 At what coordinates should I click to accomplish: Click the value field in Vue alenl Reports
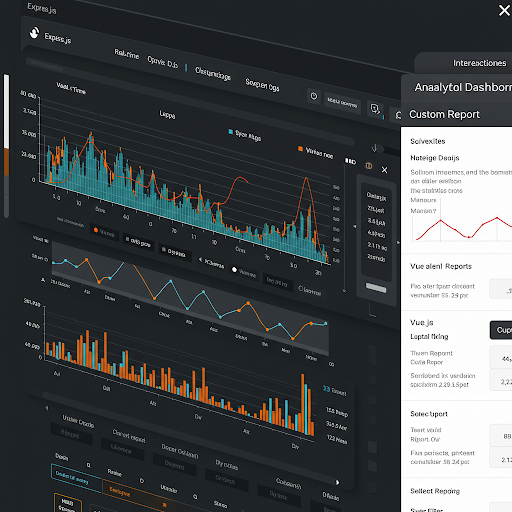[x=501, y=289]
